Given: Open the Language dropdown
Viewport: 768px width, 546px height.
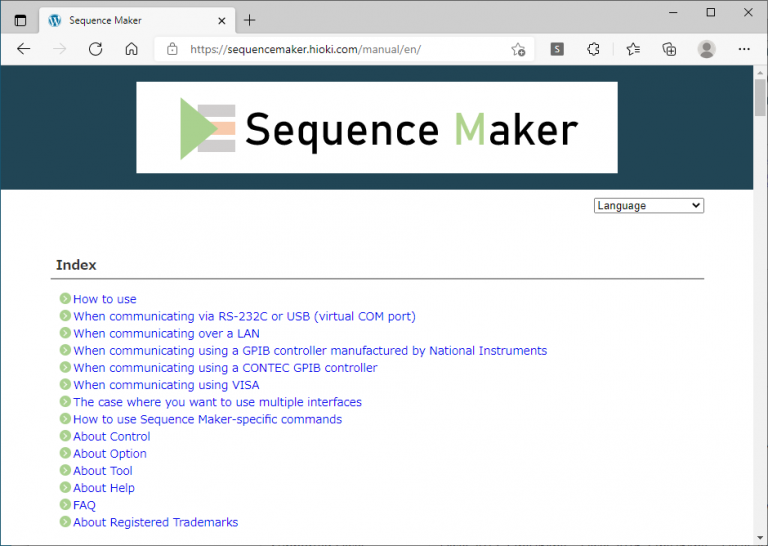Looking at the screenshot, I should [648, 206].
